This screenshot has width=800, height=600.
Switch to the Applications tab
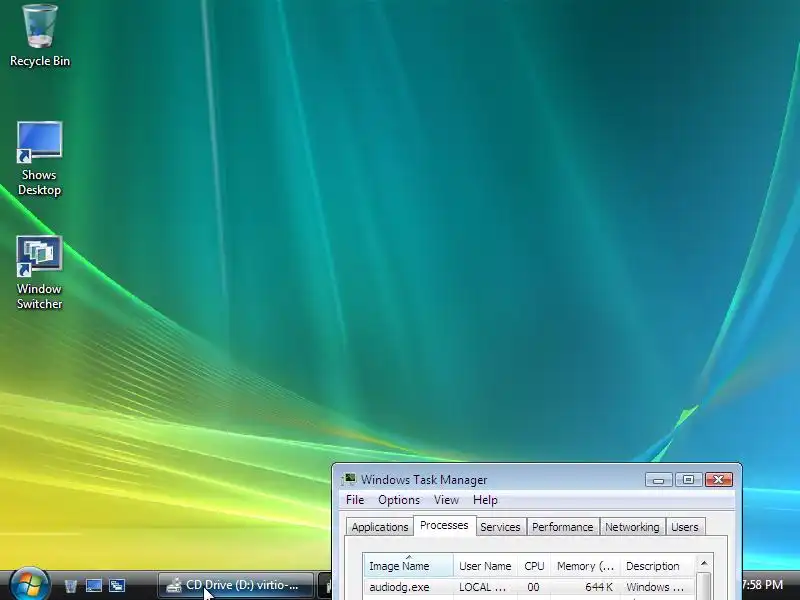[380, 527]
